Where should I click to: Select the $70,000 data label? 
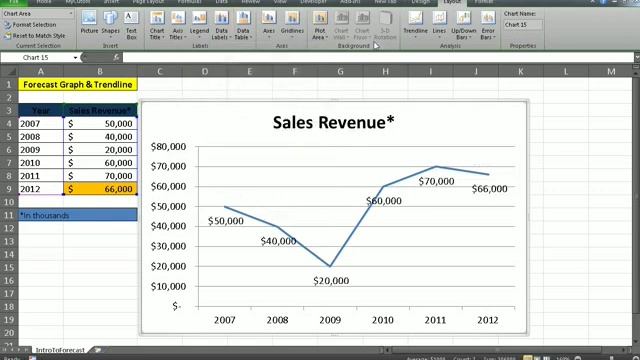[436, 181]
